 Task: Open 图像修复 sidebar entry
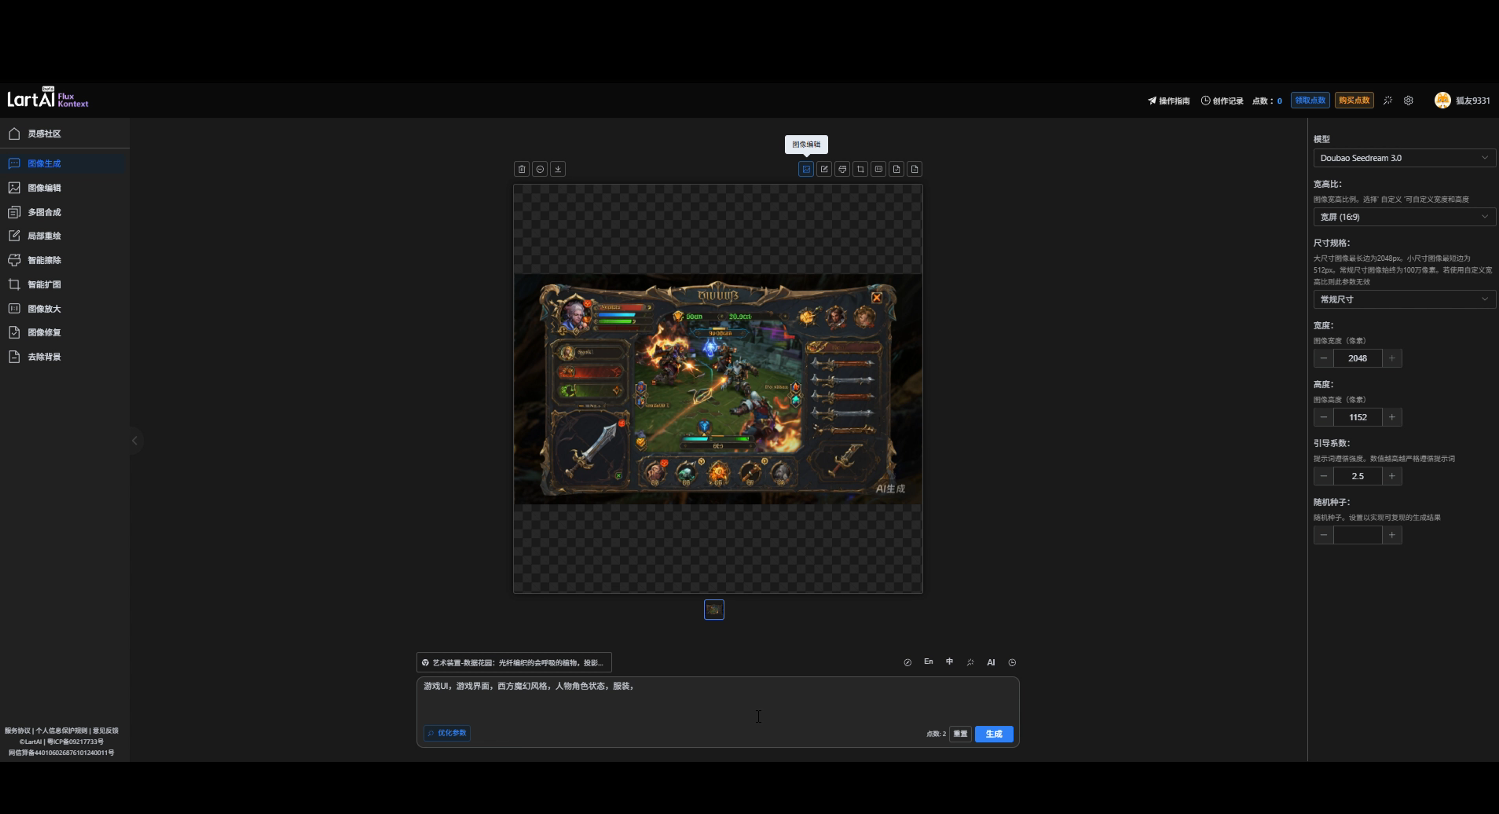64,332
